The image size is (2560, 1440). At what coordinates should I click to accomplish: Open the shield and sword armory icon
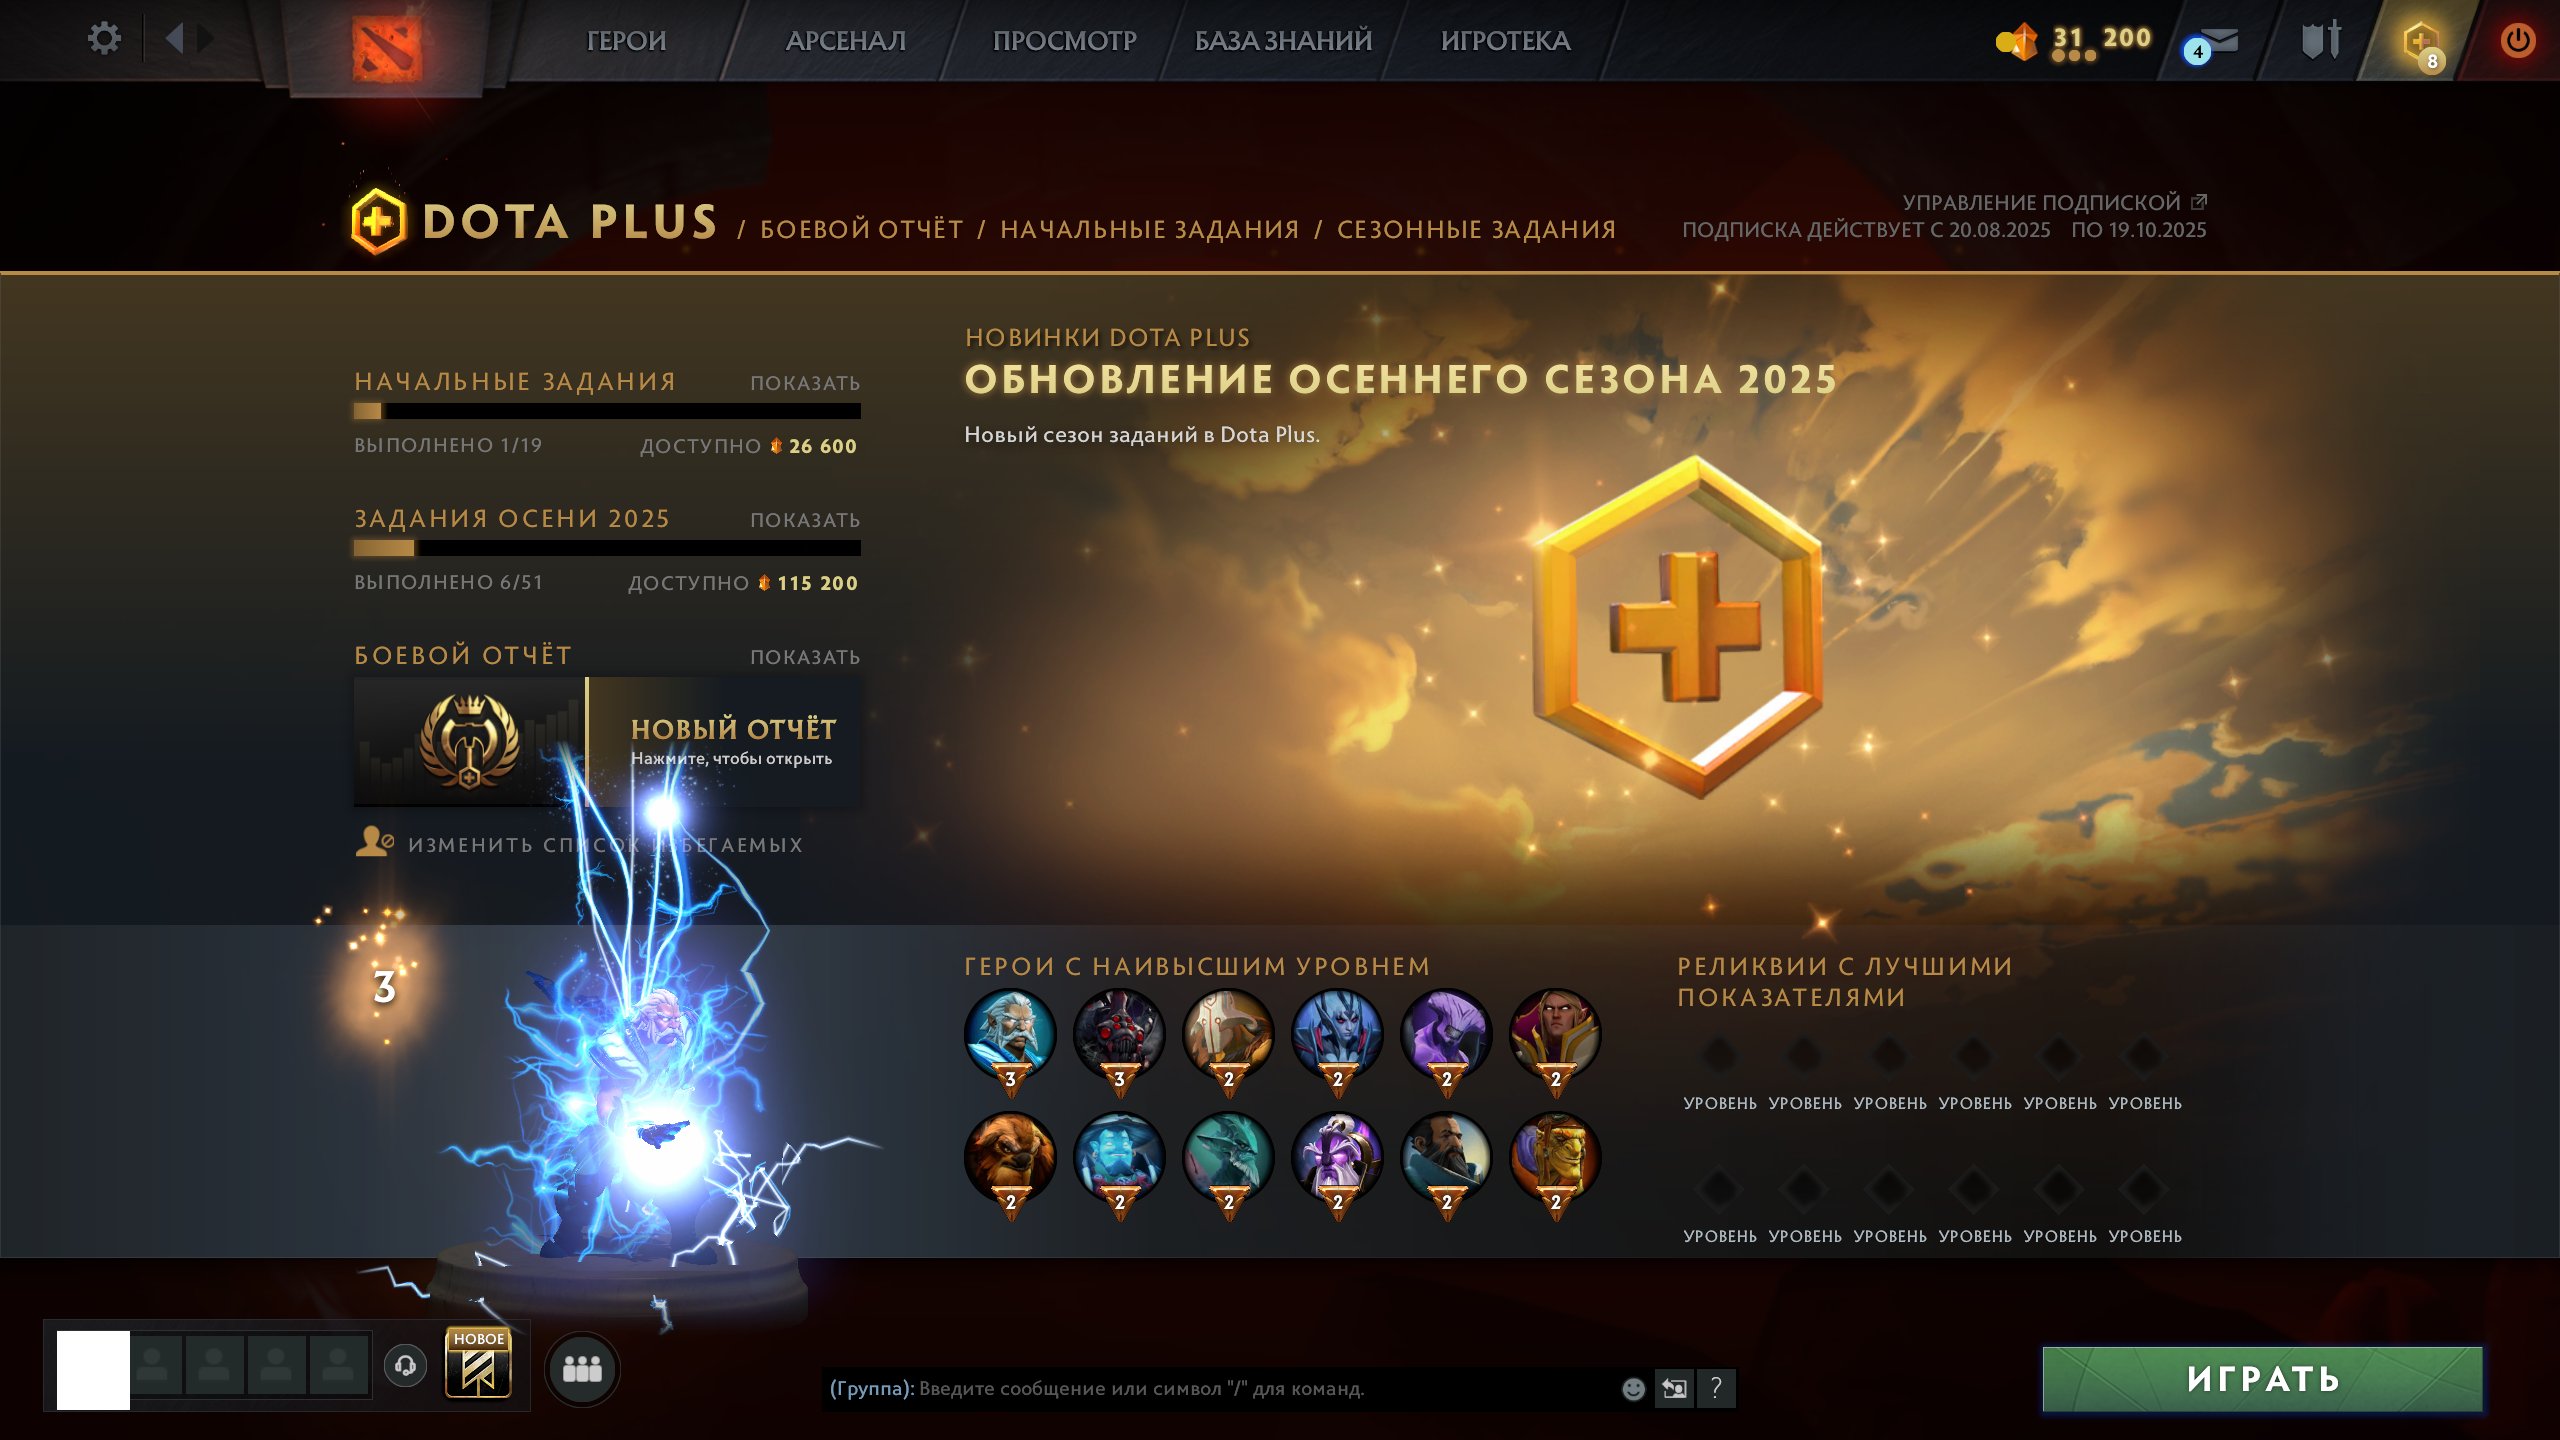(x=2321, y=40)
